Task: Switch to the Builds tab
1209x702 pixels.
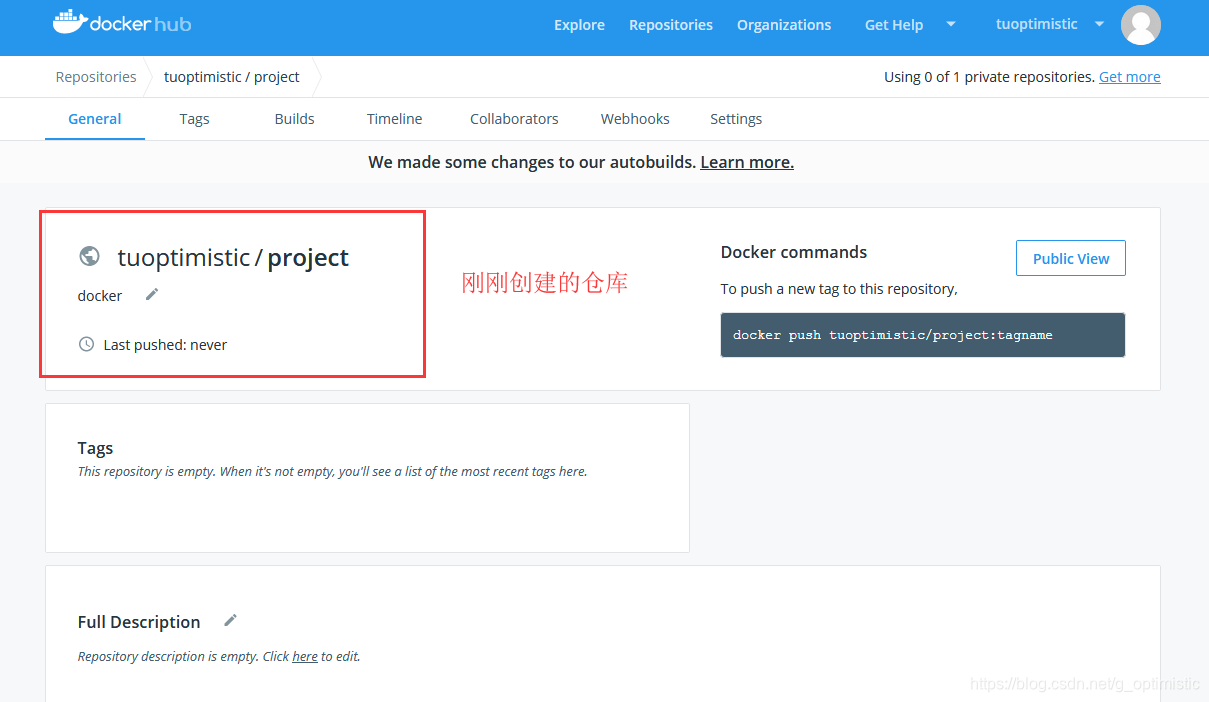Action: tap(294, 119)
